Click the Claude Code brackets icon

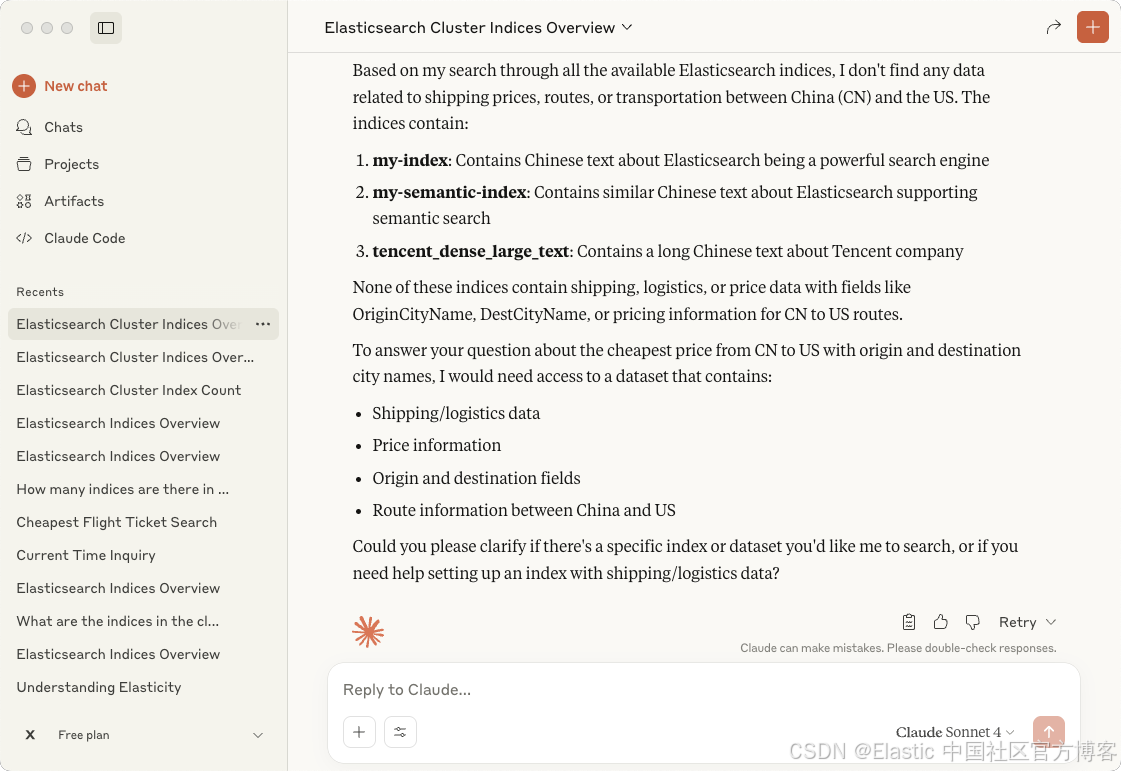[24, 238]
